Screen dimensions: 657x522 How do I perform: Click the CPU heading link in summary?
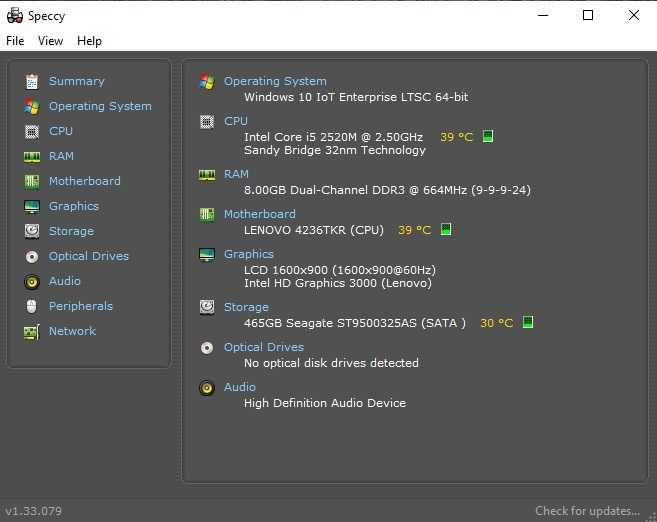tap(236, 121)
